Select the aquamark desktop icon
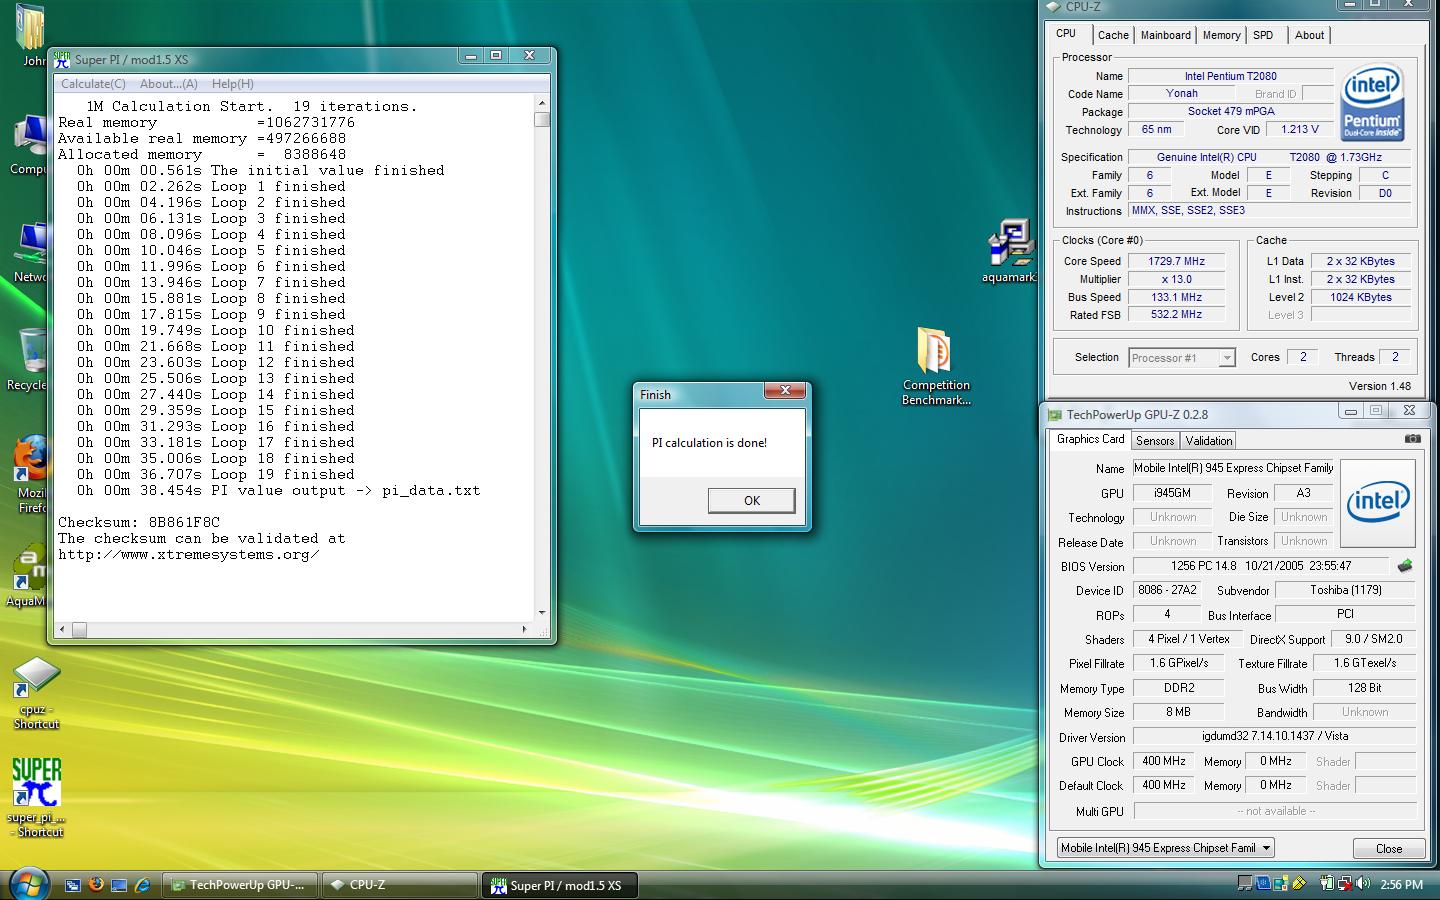 click(x=1010, y=251)
